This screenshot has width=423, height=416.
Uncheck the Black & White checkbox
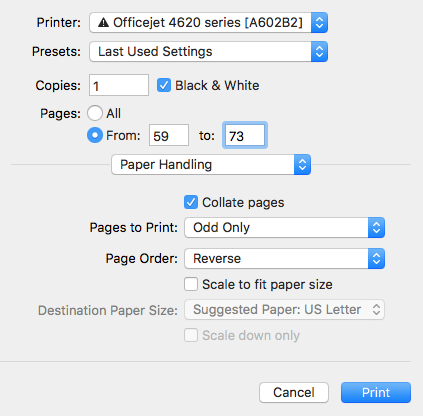164,85
